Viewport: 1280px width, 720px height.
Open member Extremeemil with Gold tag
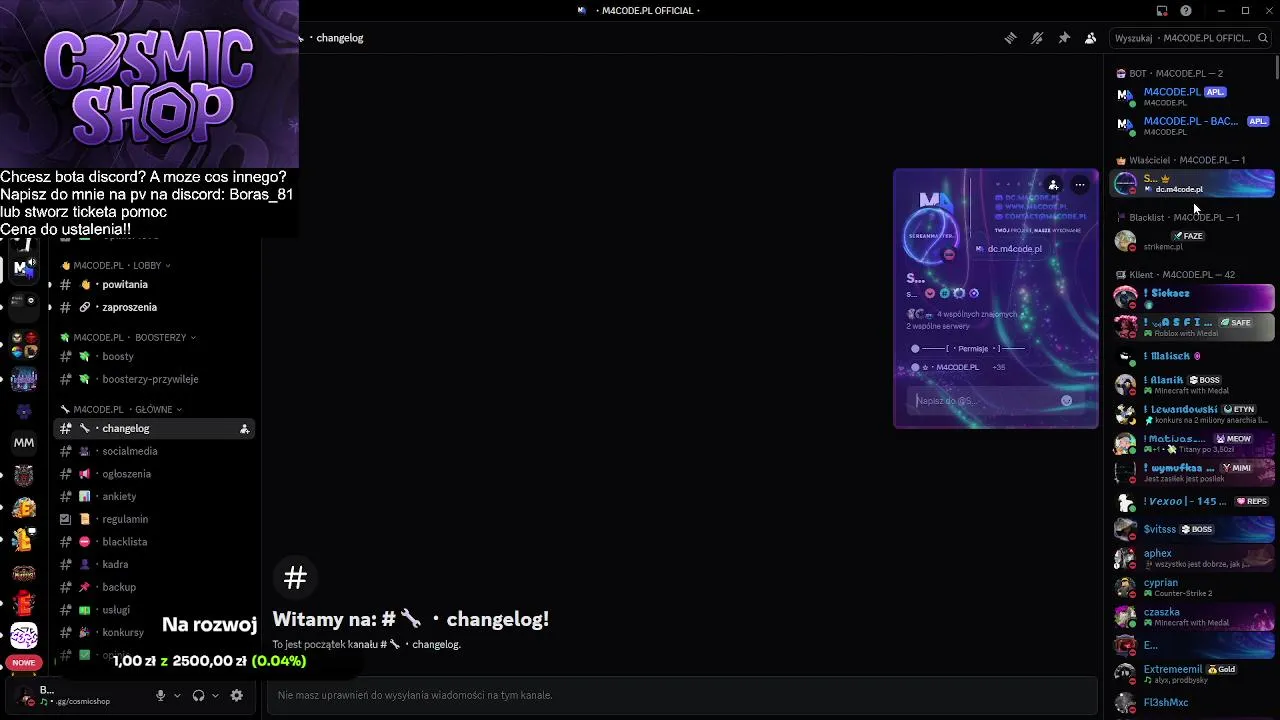click(1193, 674)
